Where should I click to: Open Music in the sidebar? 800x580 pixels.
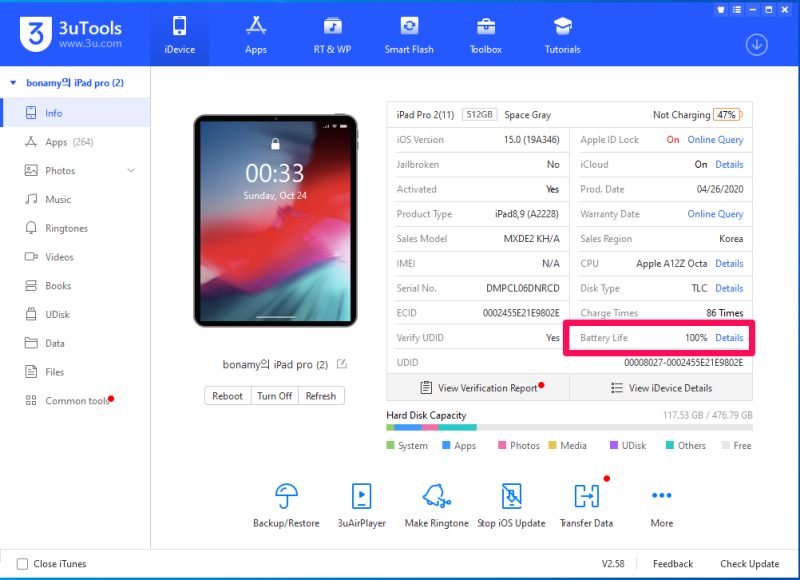76,199
